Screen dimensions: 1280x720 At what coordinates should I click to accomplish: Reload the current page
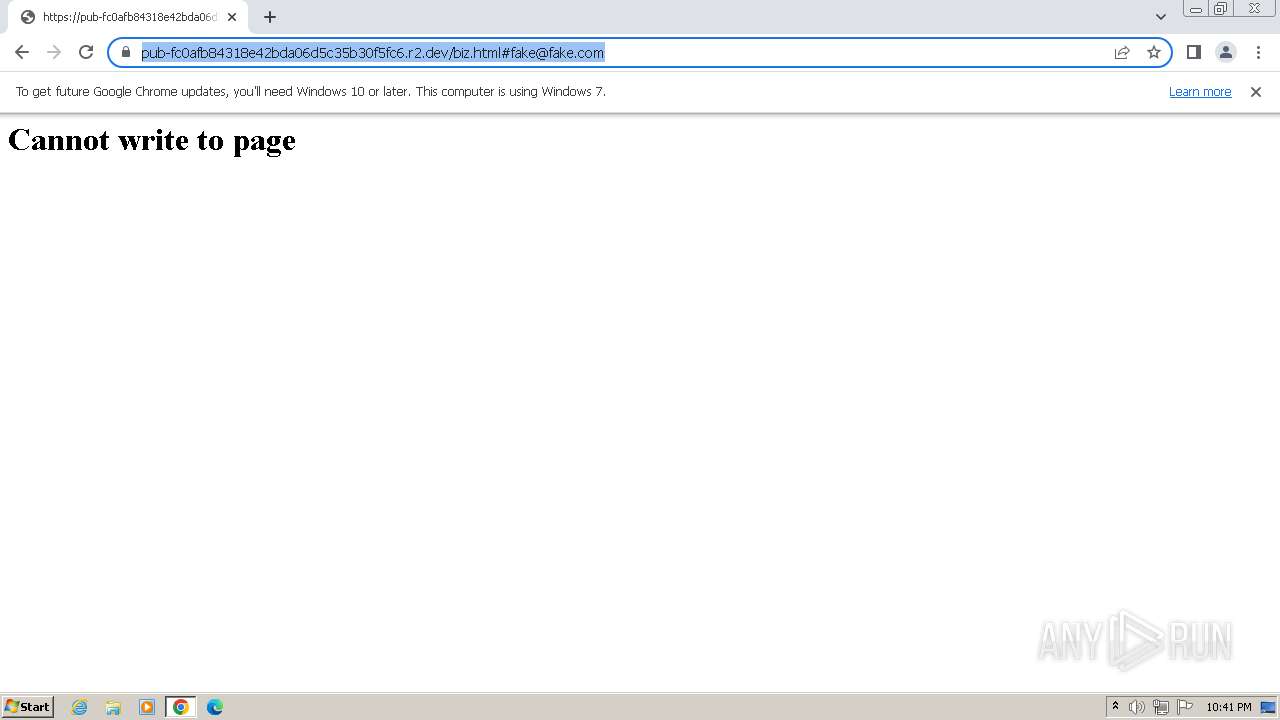point(86,52)
